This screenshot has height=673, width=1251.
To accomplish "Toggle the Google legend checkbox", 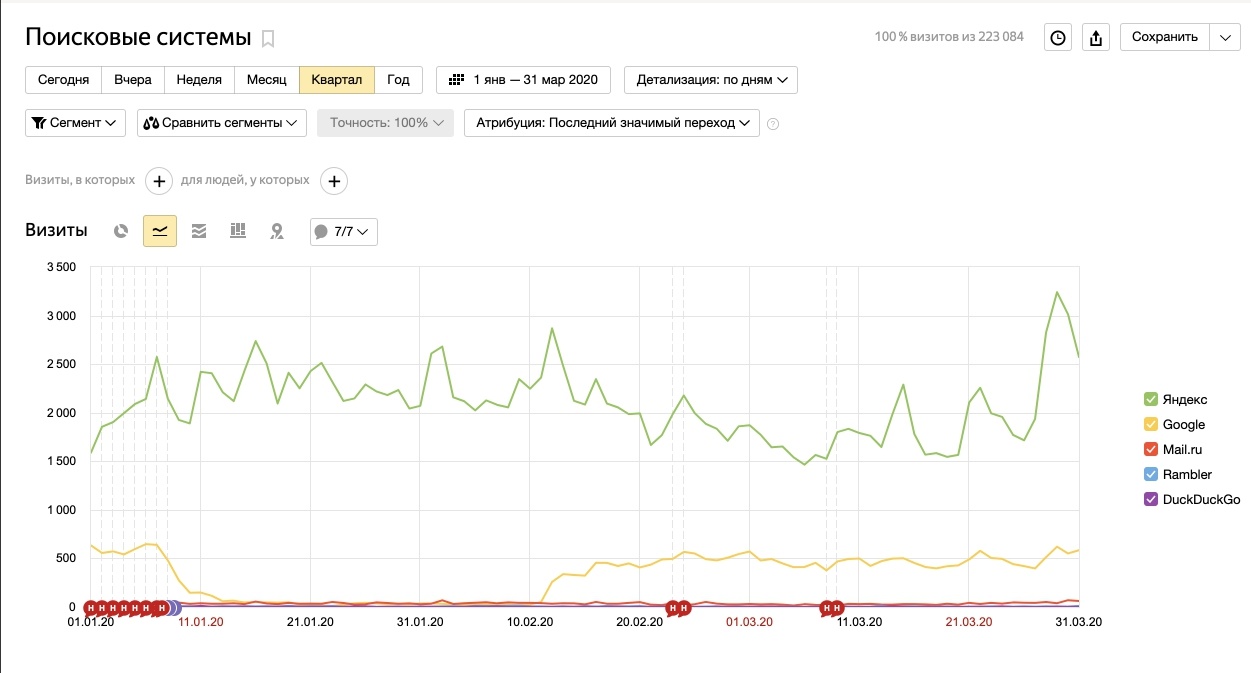I will click(1151, 425).
